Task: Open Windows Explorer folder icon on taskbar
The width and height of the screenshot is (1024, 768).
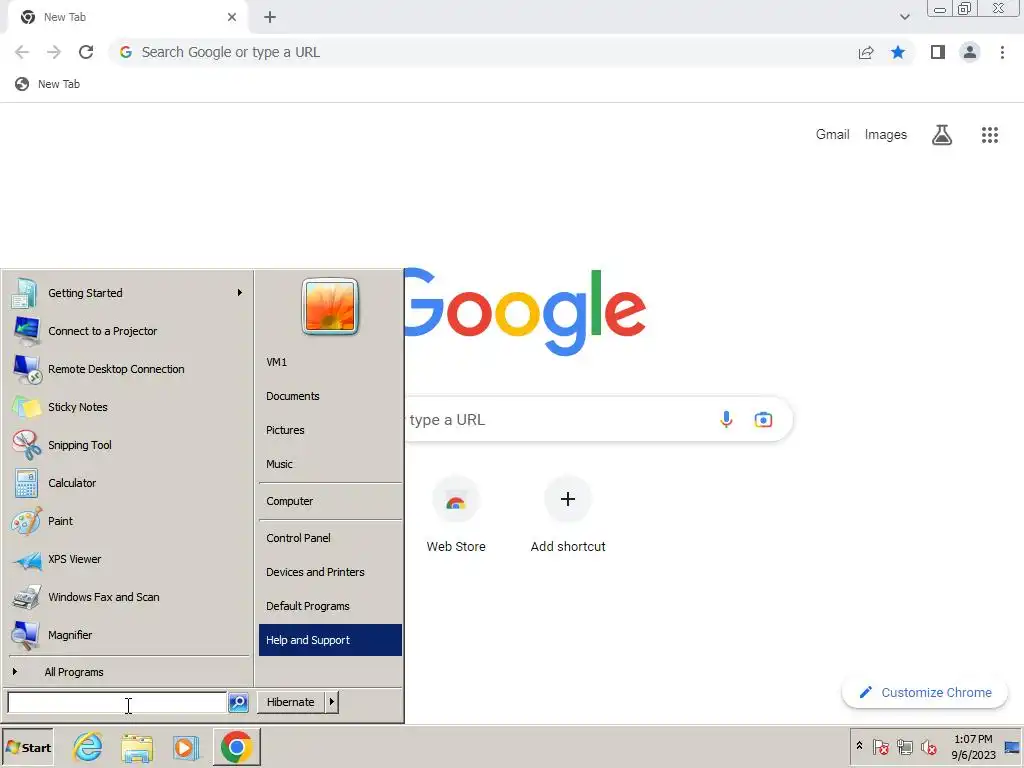Action: (x=137, y=748)
